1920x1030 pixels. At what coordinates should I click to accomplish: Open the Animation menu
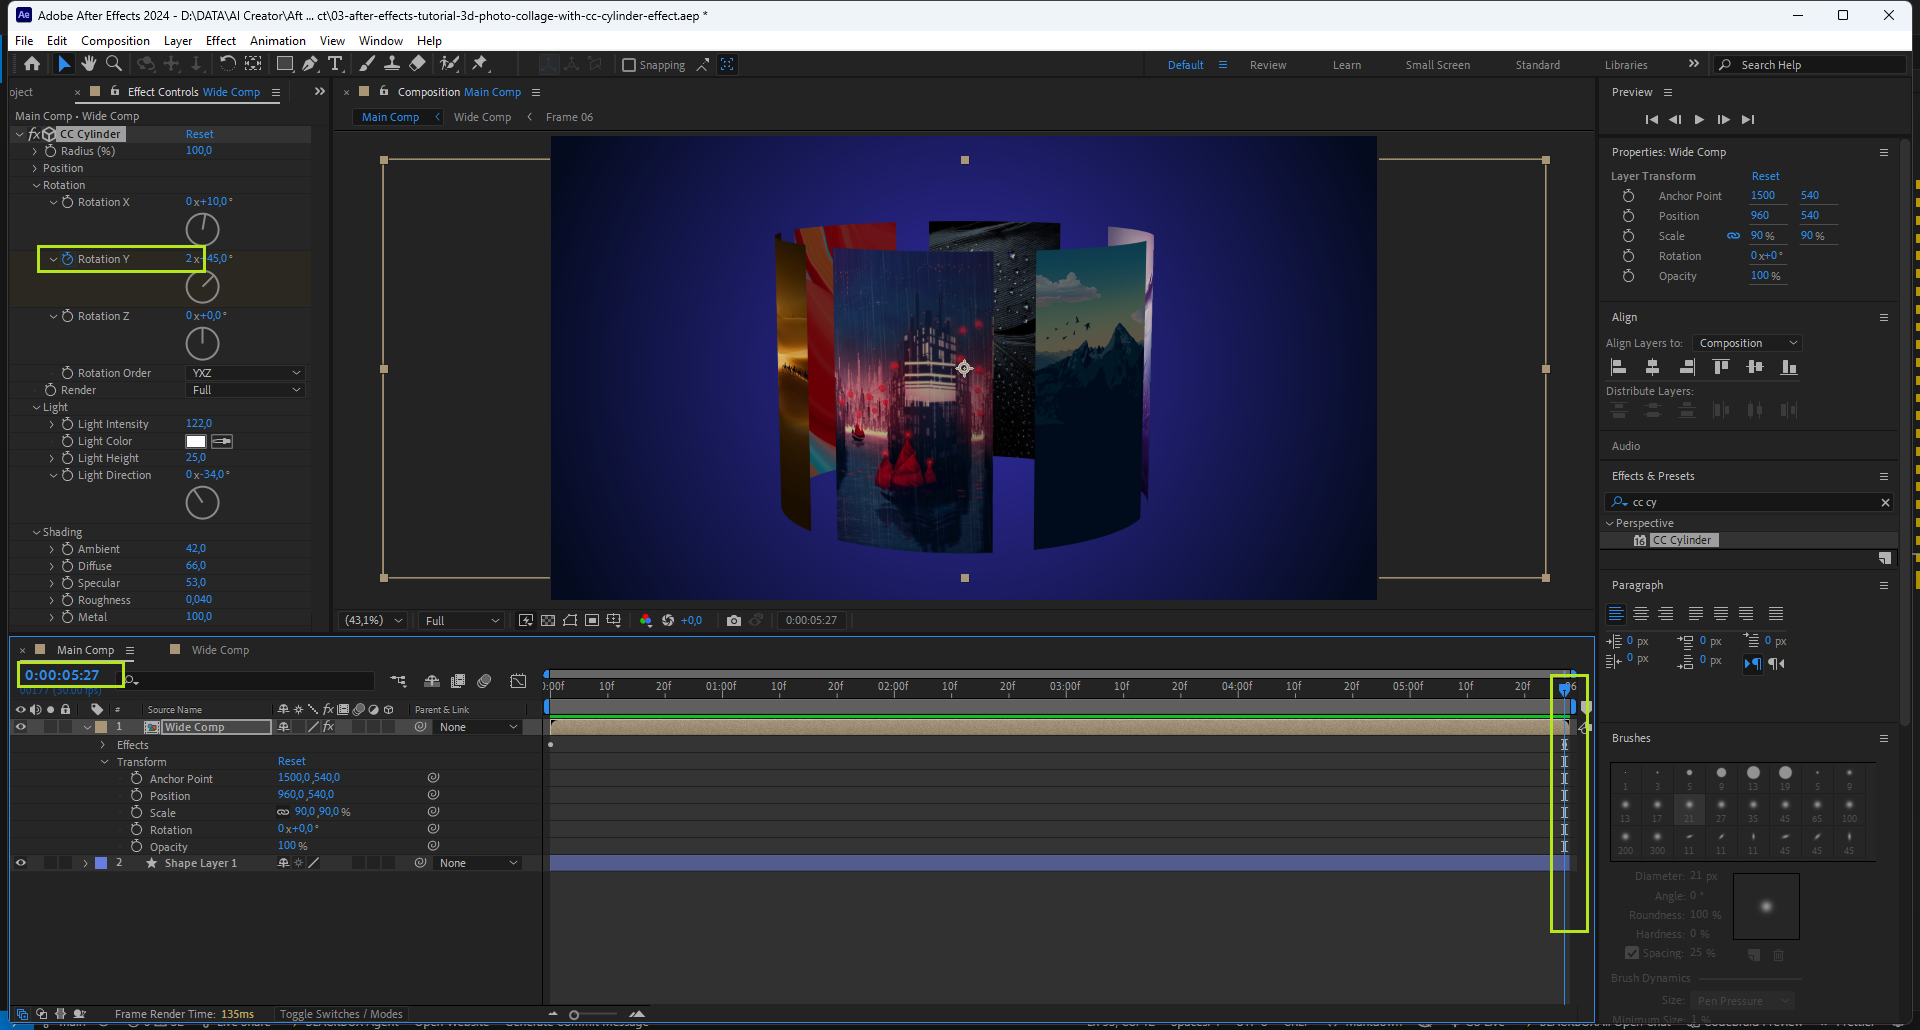277,41
